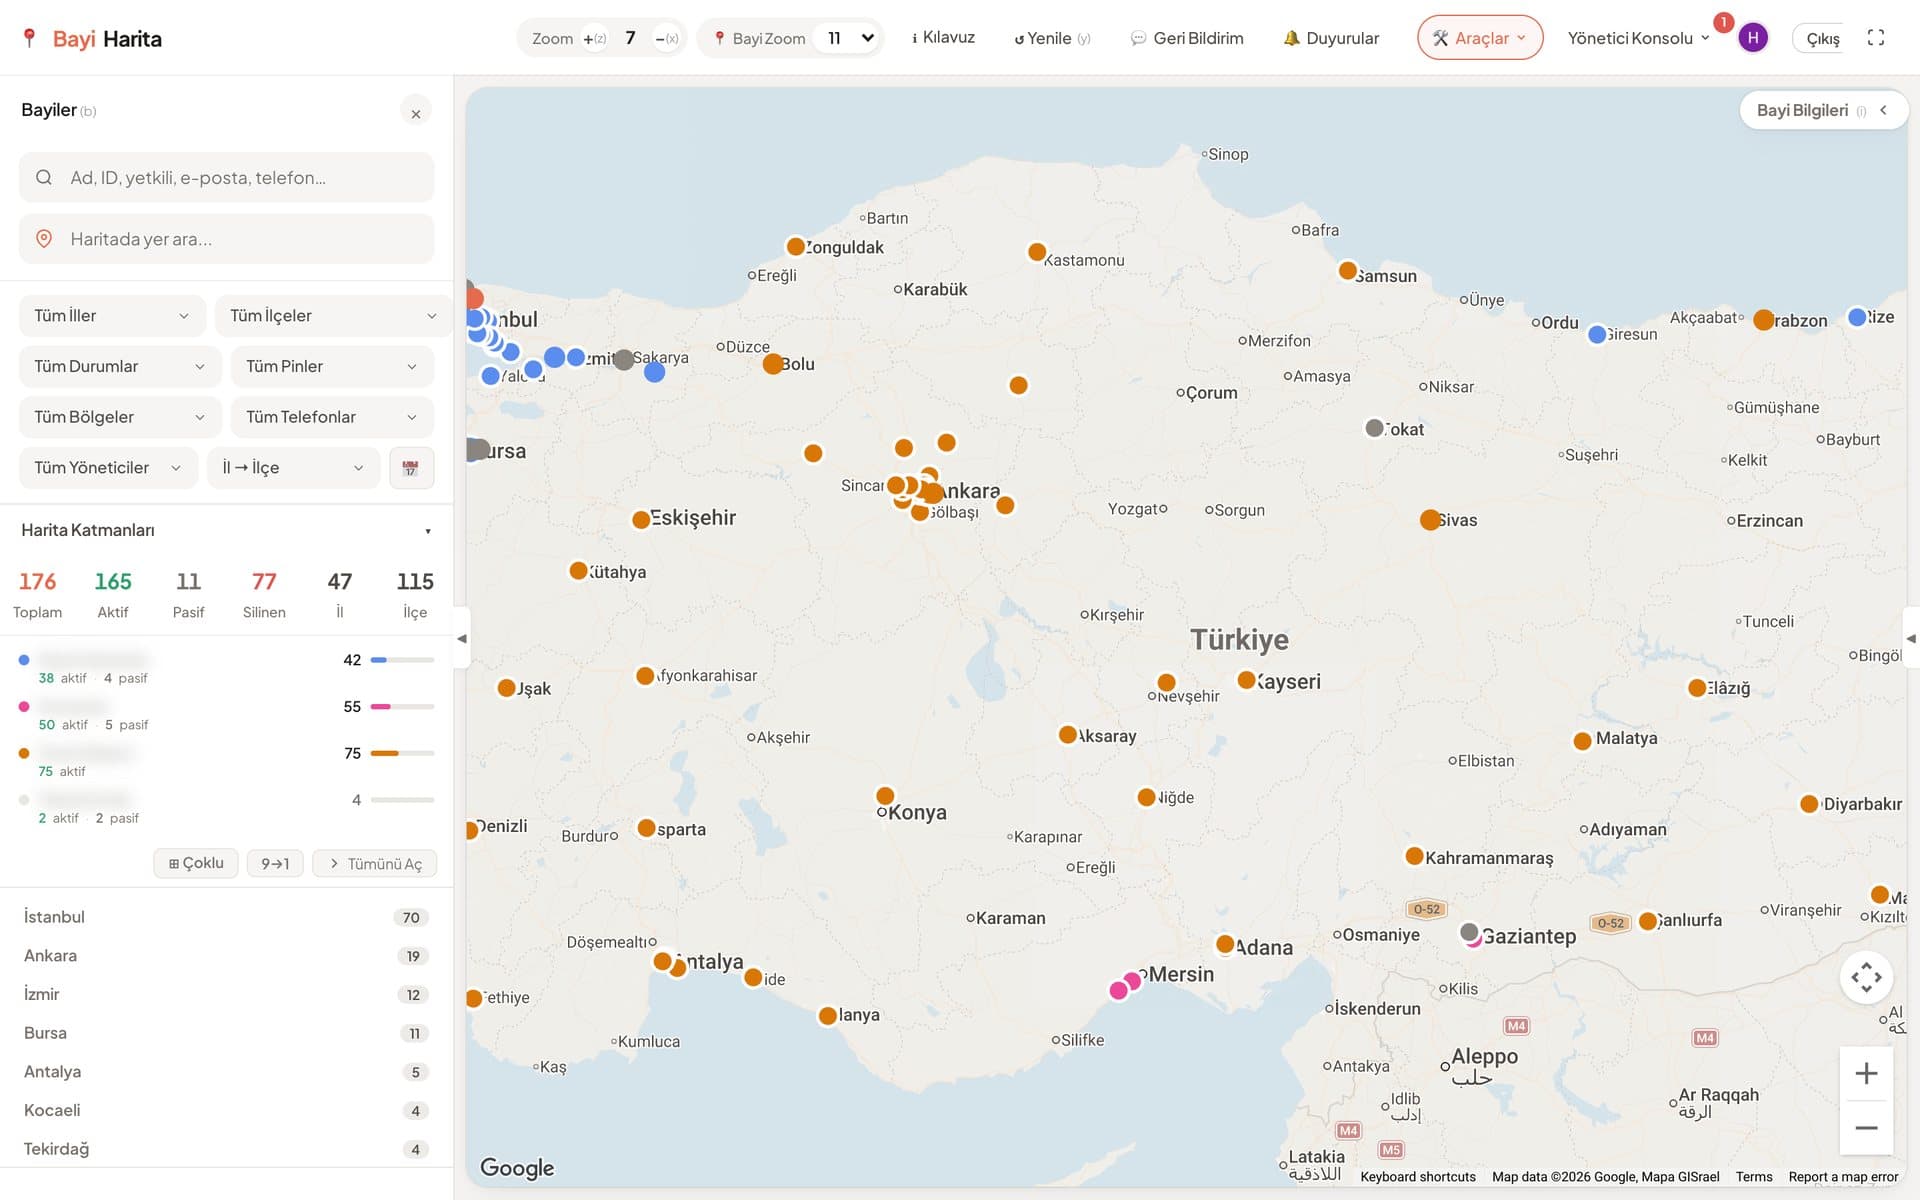The image size is (1920, 1200).
Task: Click the 9→1 sort button
Action: [275, 864]
